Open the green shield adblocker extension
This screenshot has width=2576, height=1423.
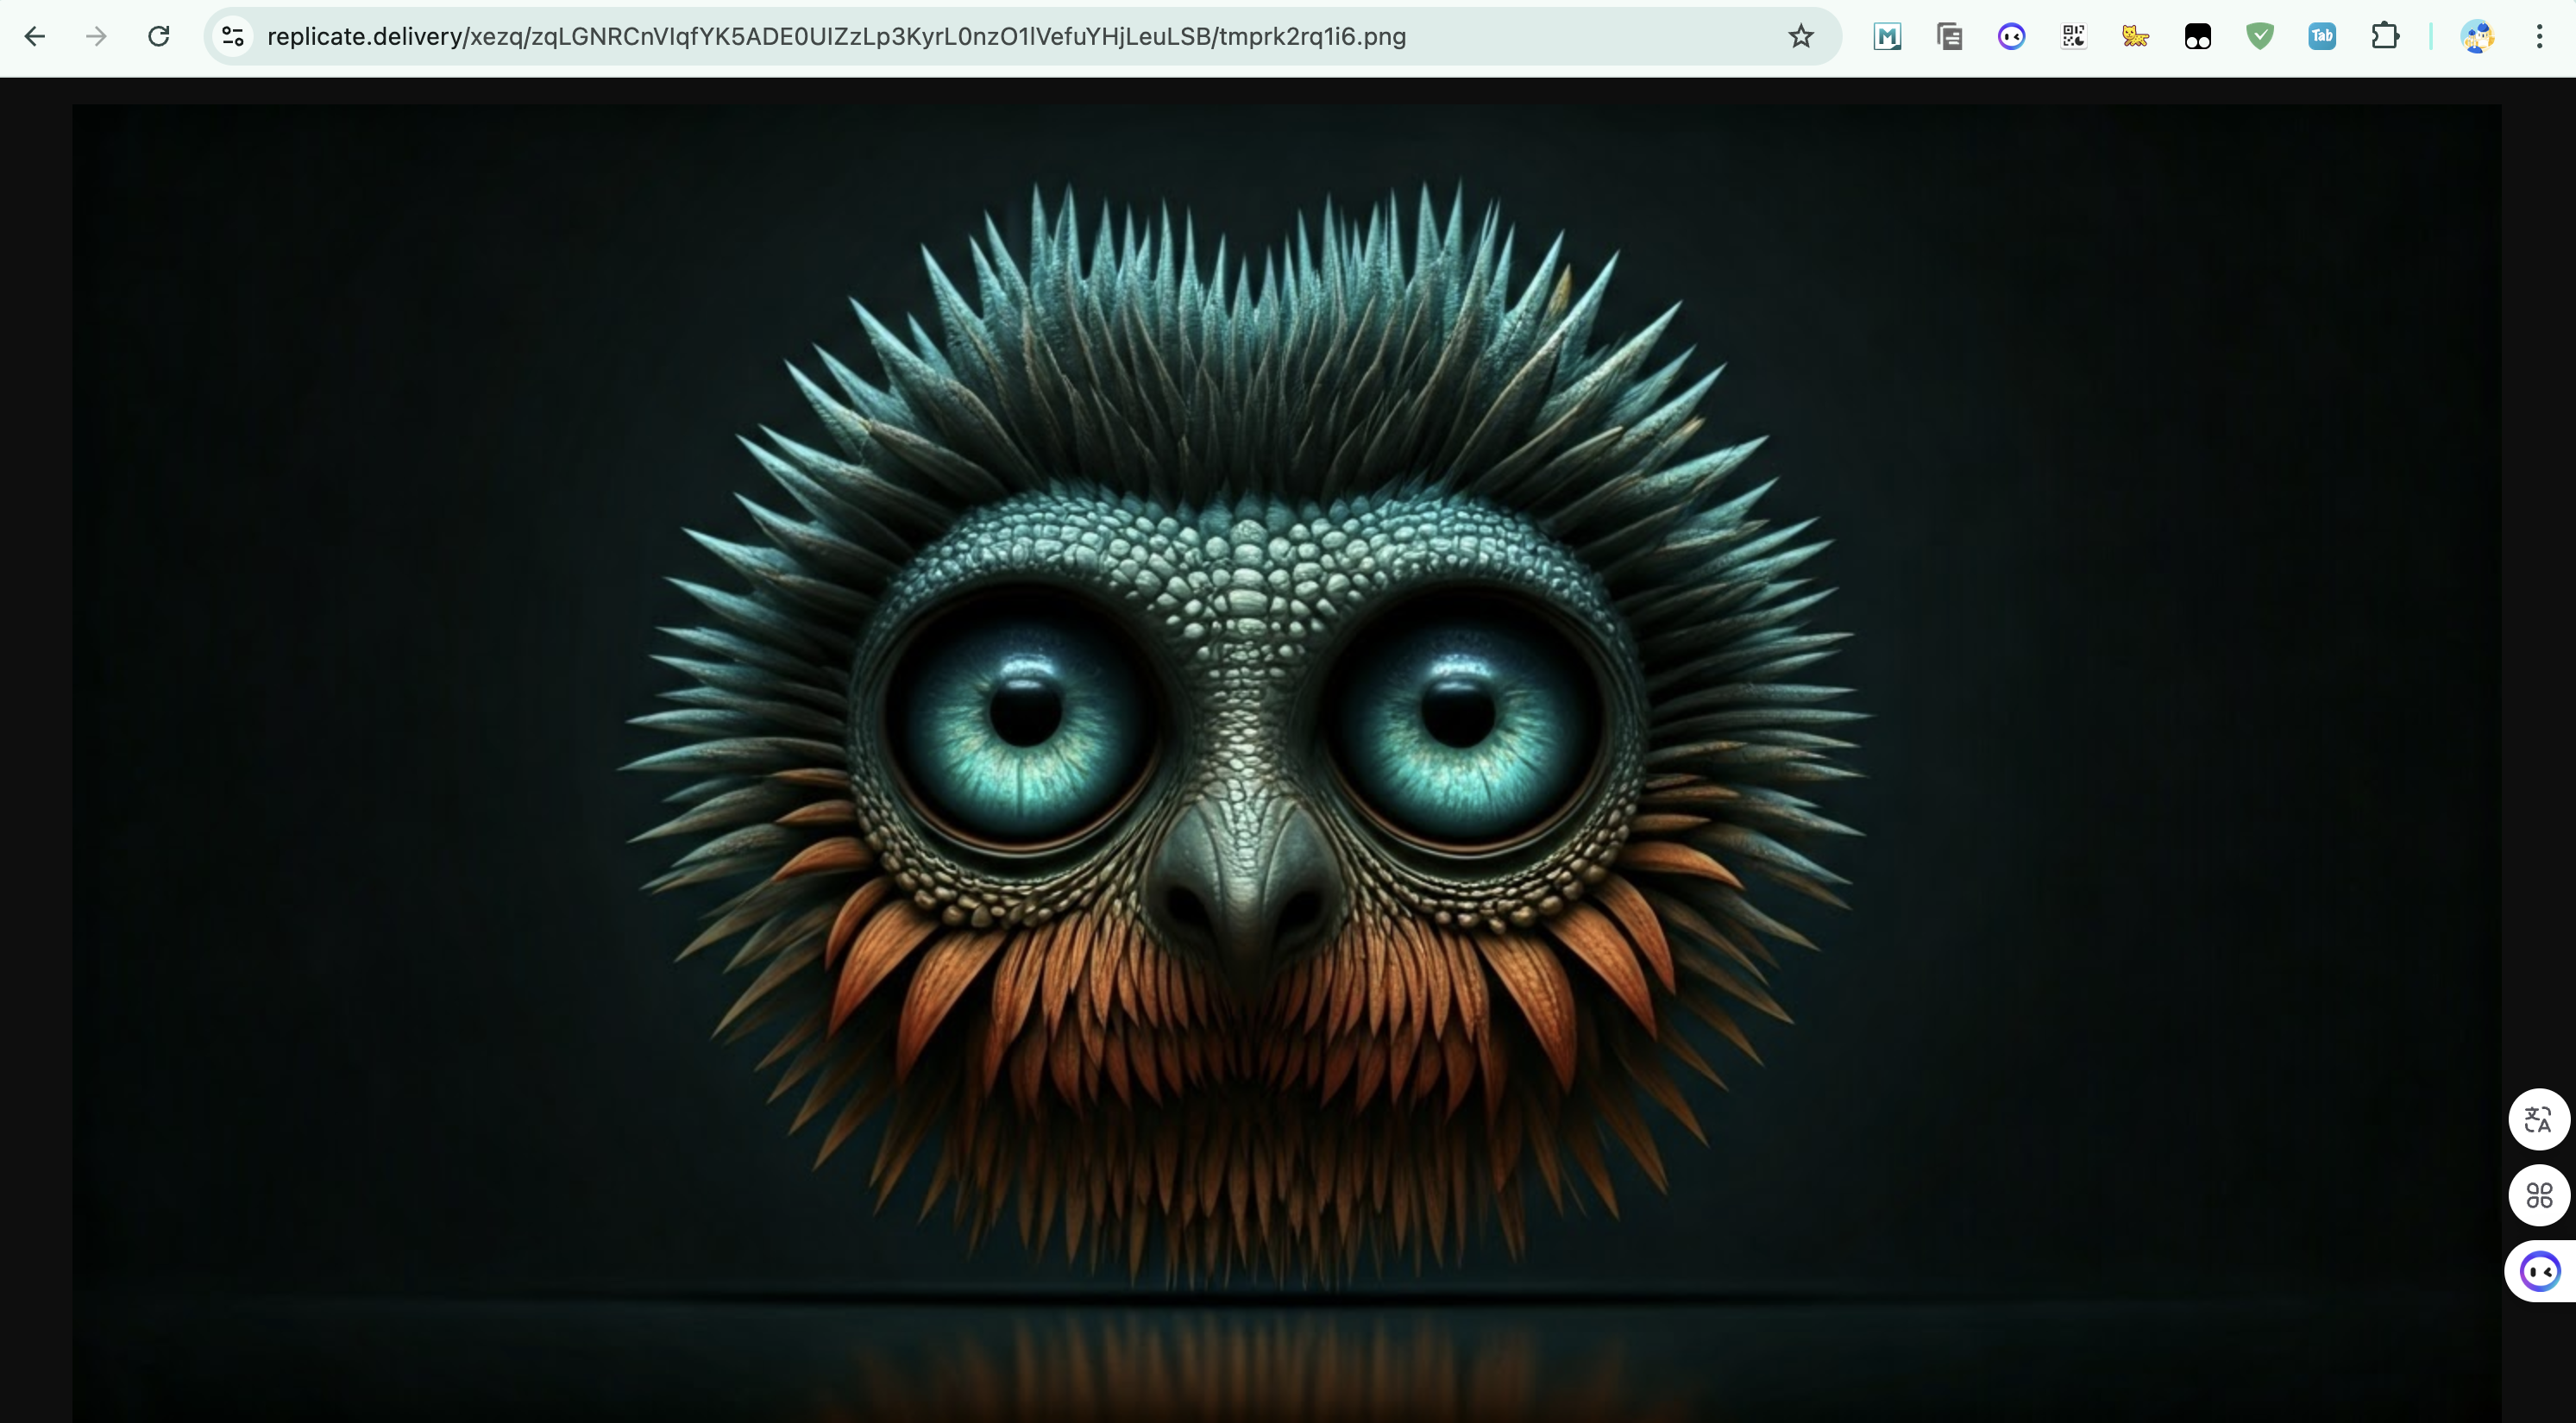pos(2259,37)
